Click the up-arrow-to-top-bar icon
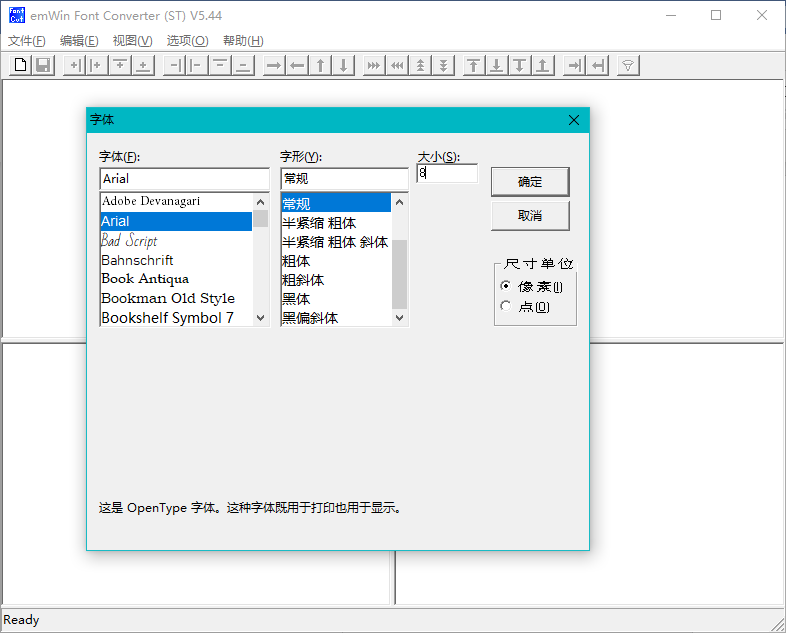This screenshot has width=786, height=633. (474, 65)
